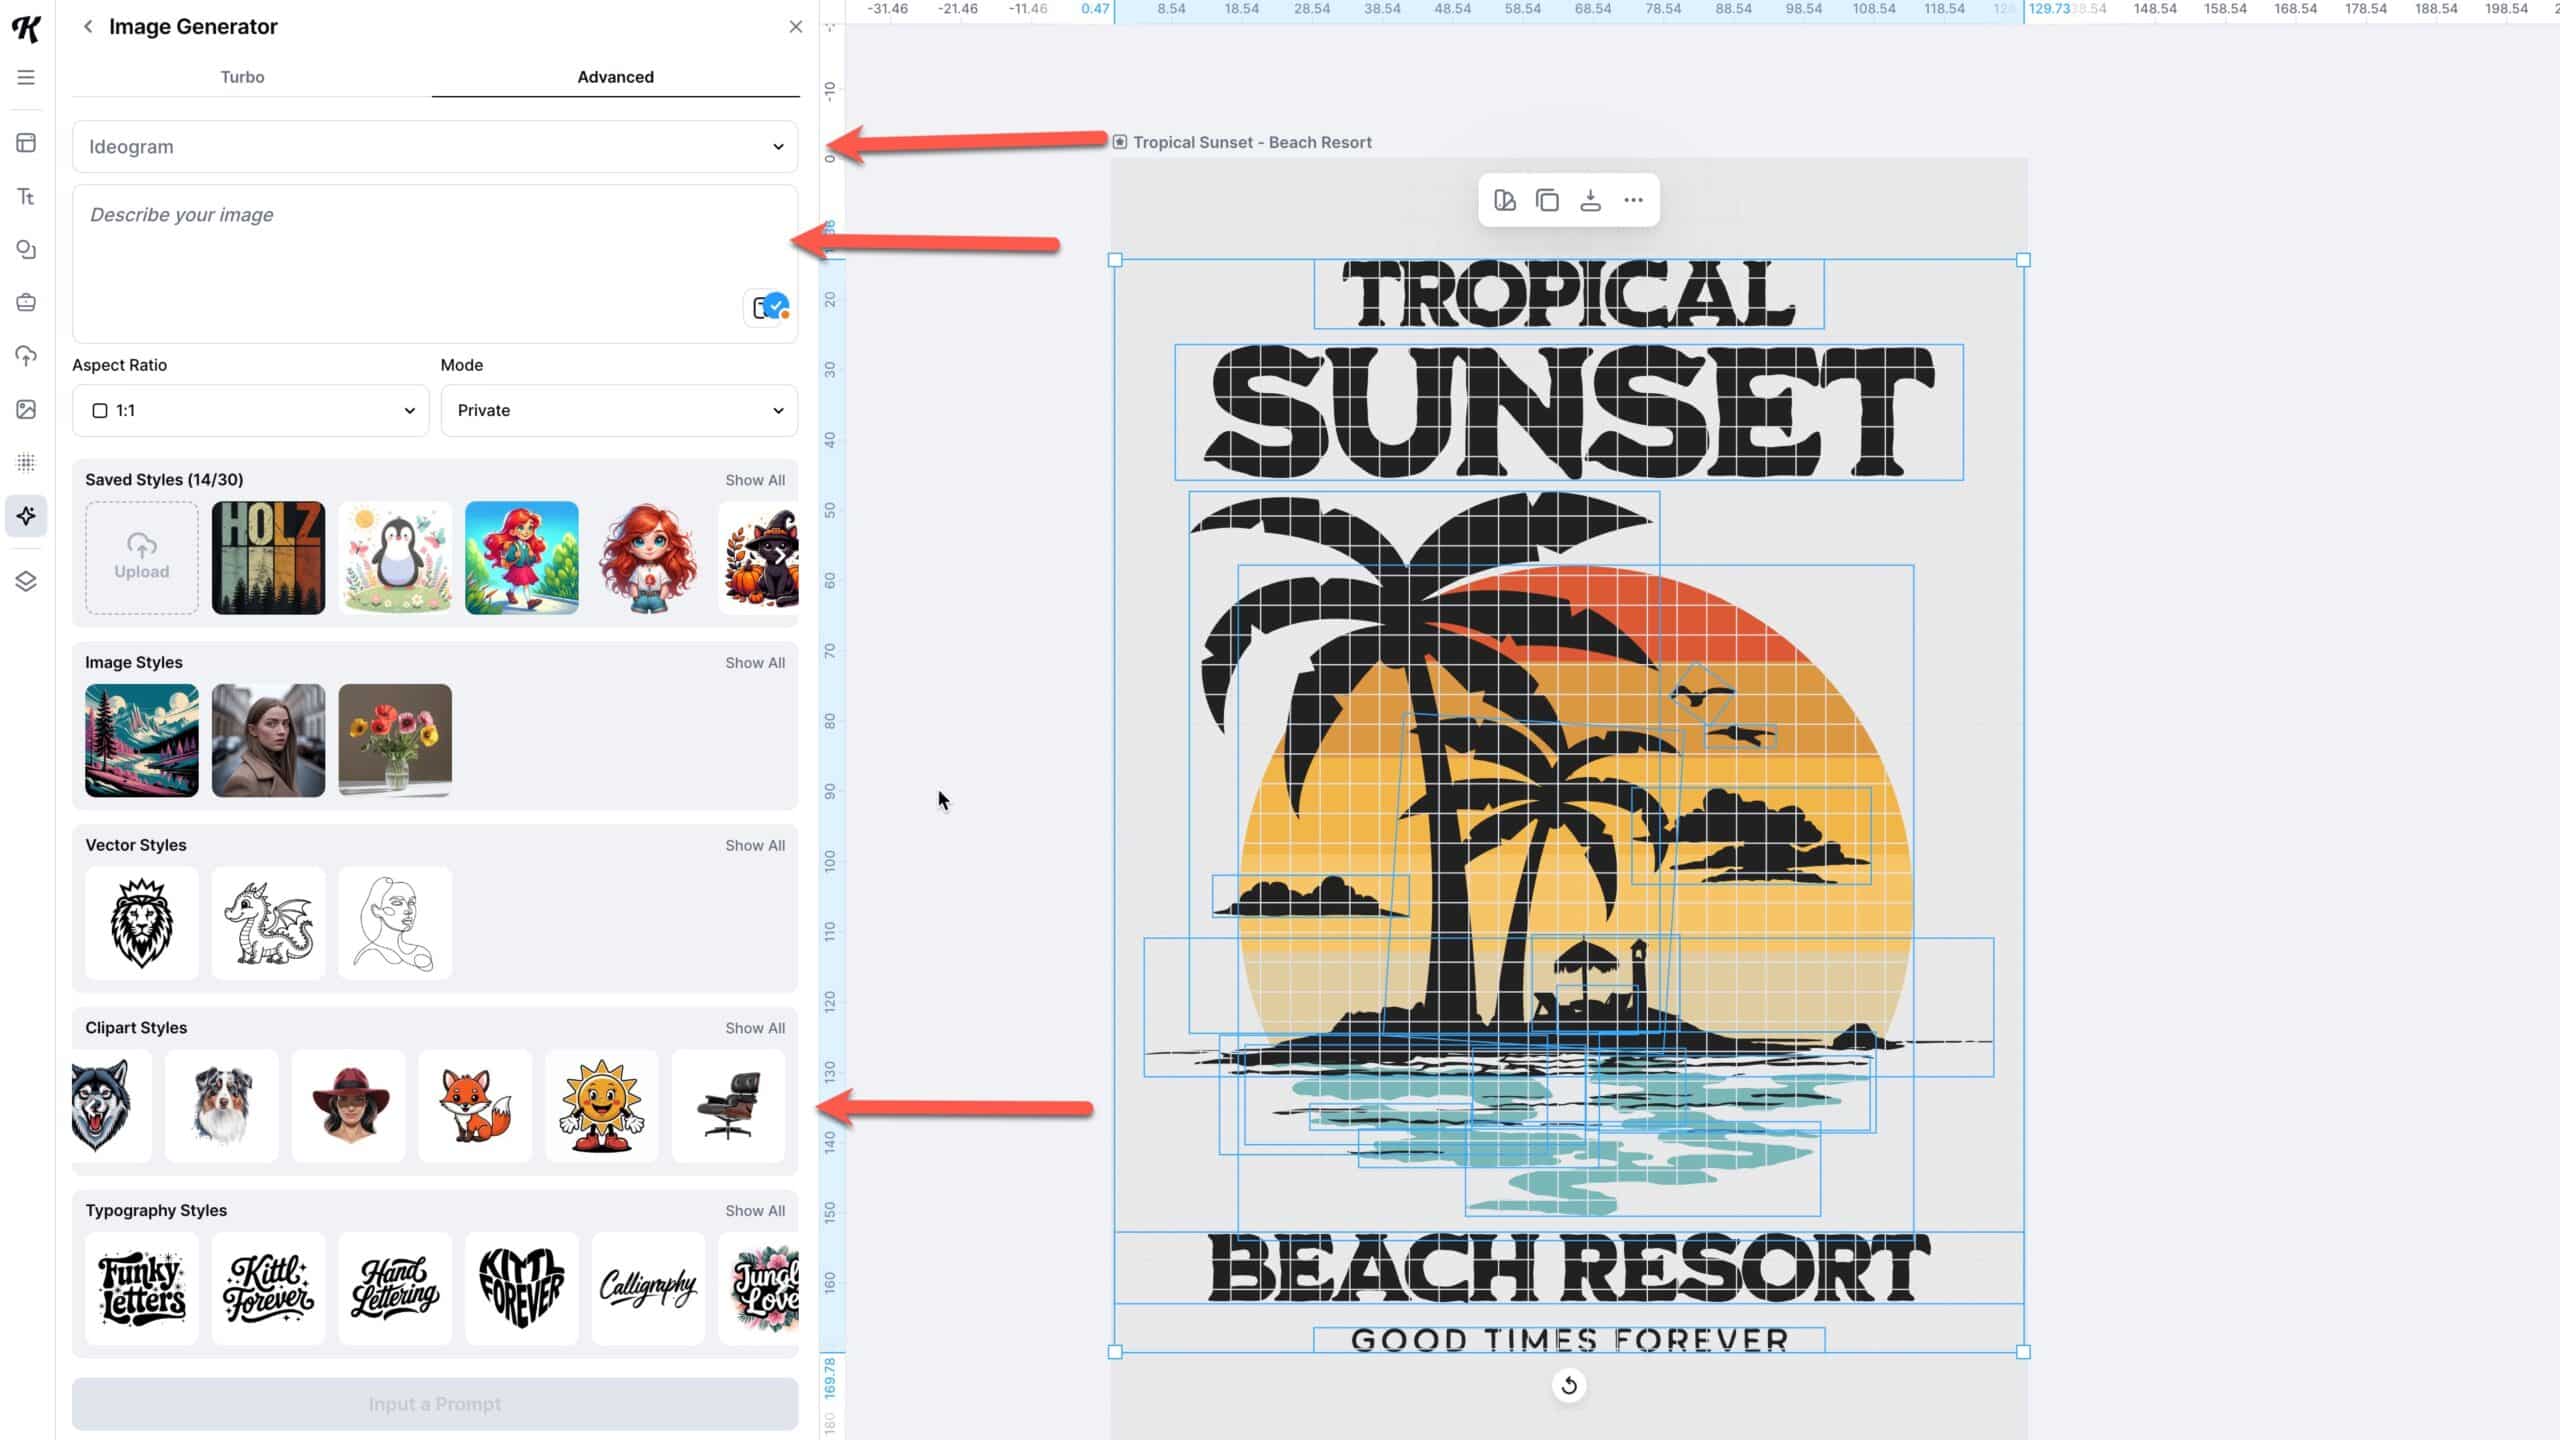
Task: Download selection from floating toolbar
Action: (1590, 200)
